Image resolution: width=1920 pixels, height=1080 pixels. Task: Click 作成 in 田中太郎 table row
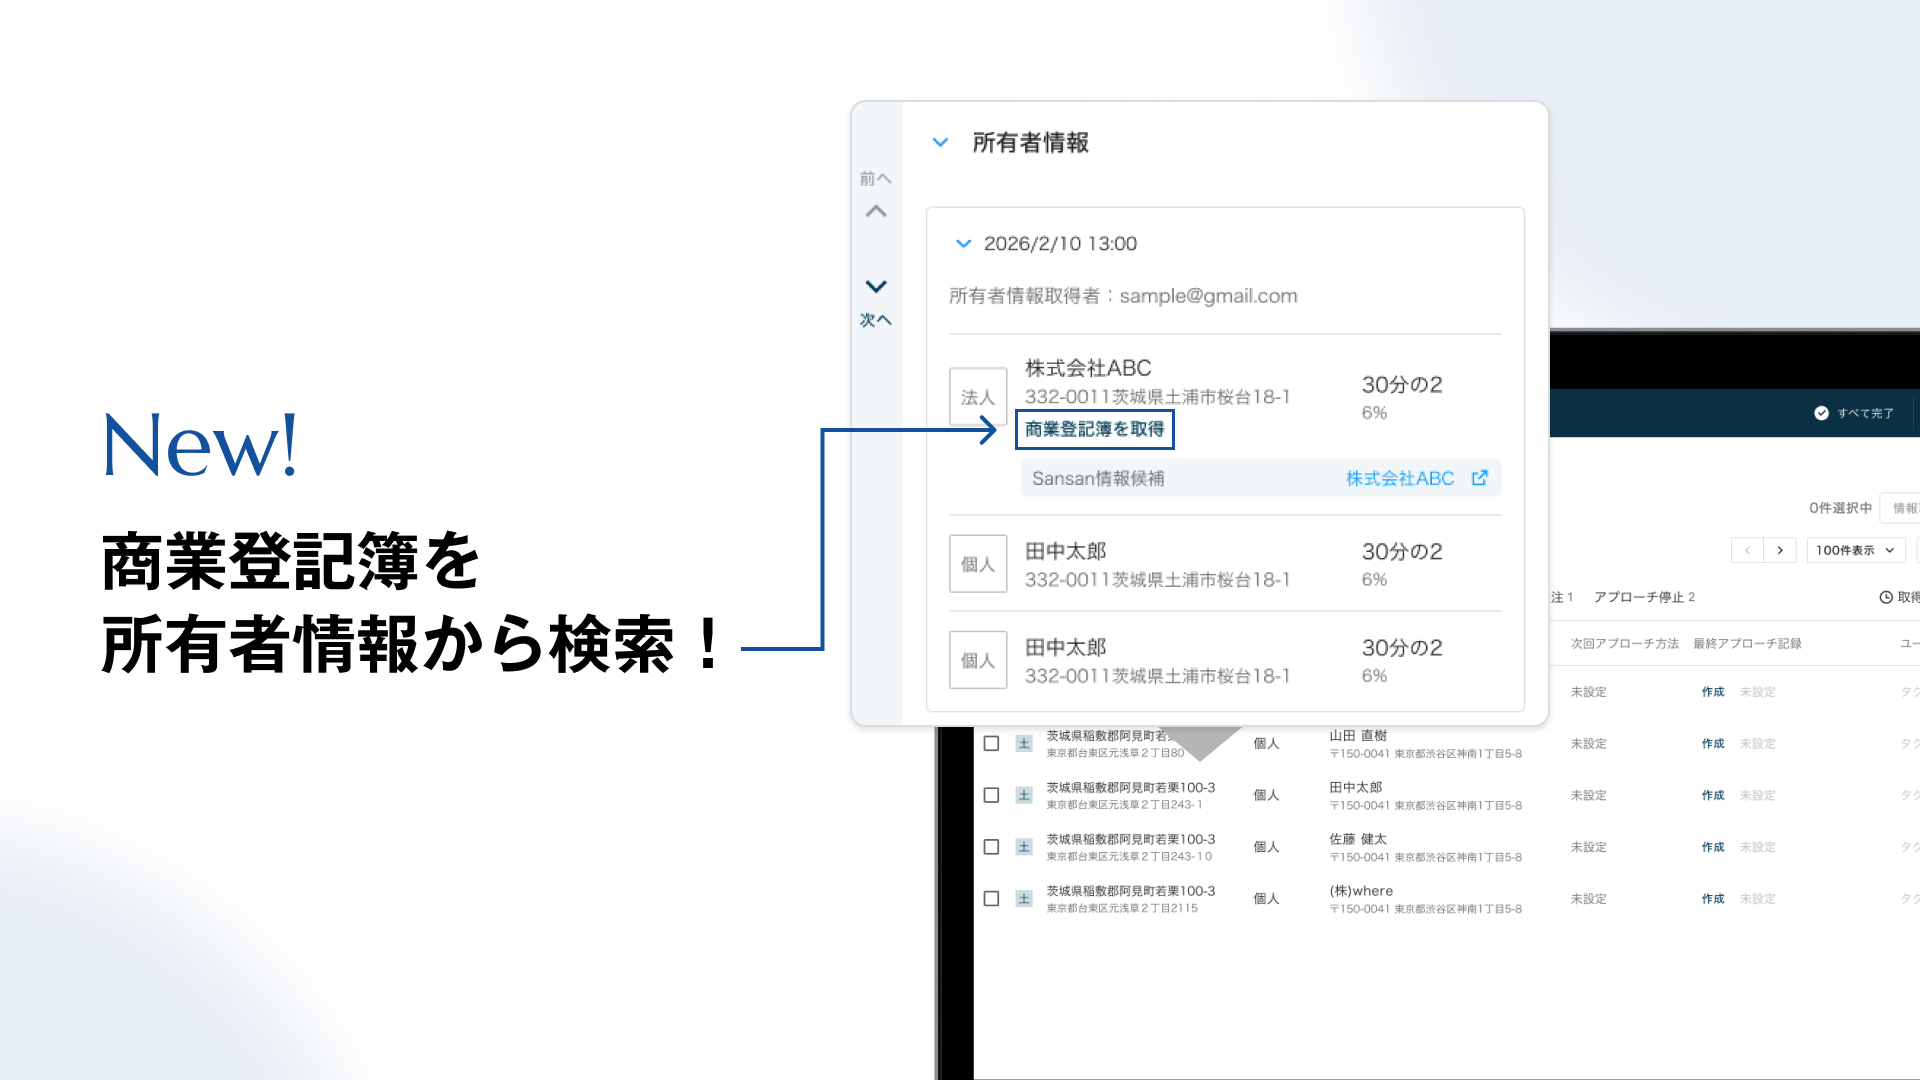1713,795
